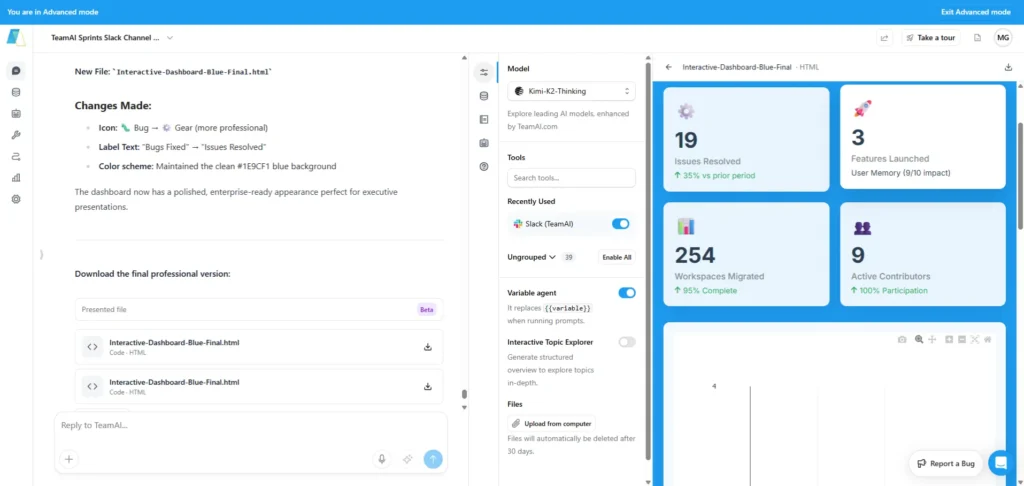
Task: Select the document page icon beside the Model panel
Action: pos(484,120)
